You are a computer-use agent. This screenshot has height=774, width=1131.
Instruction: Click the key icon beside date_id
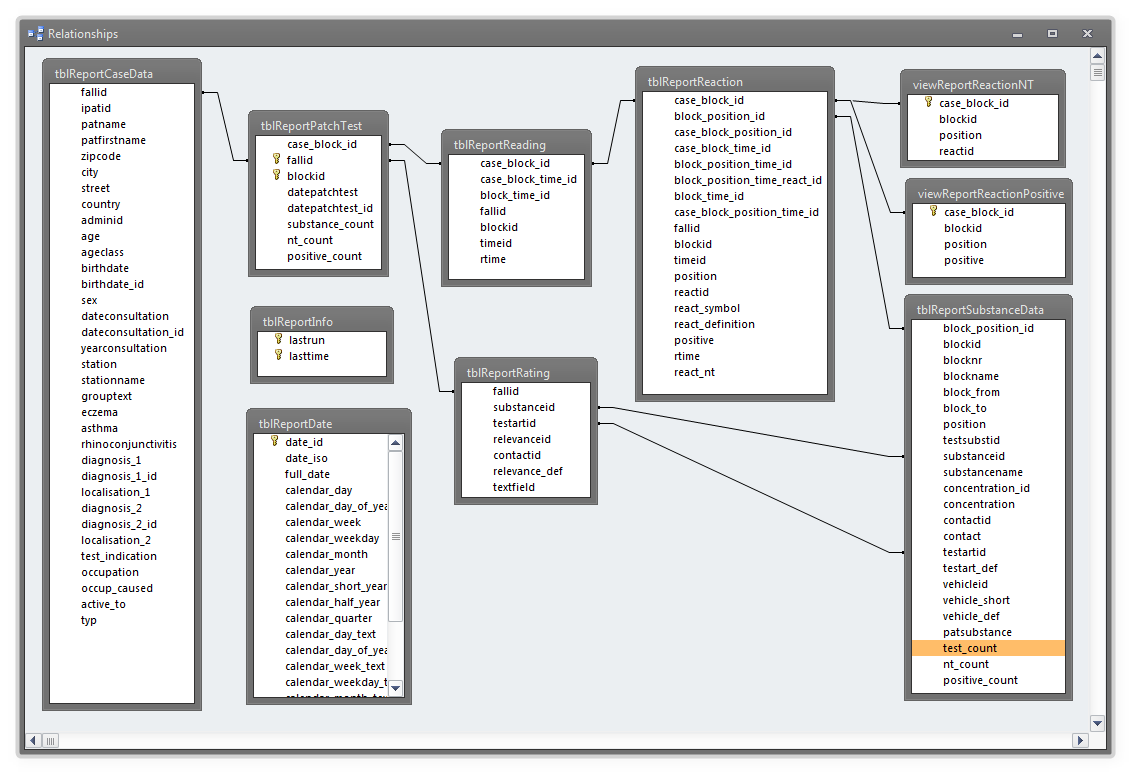click(x=274, y=442)
